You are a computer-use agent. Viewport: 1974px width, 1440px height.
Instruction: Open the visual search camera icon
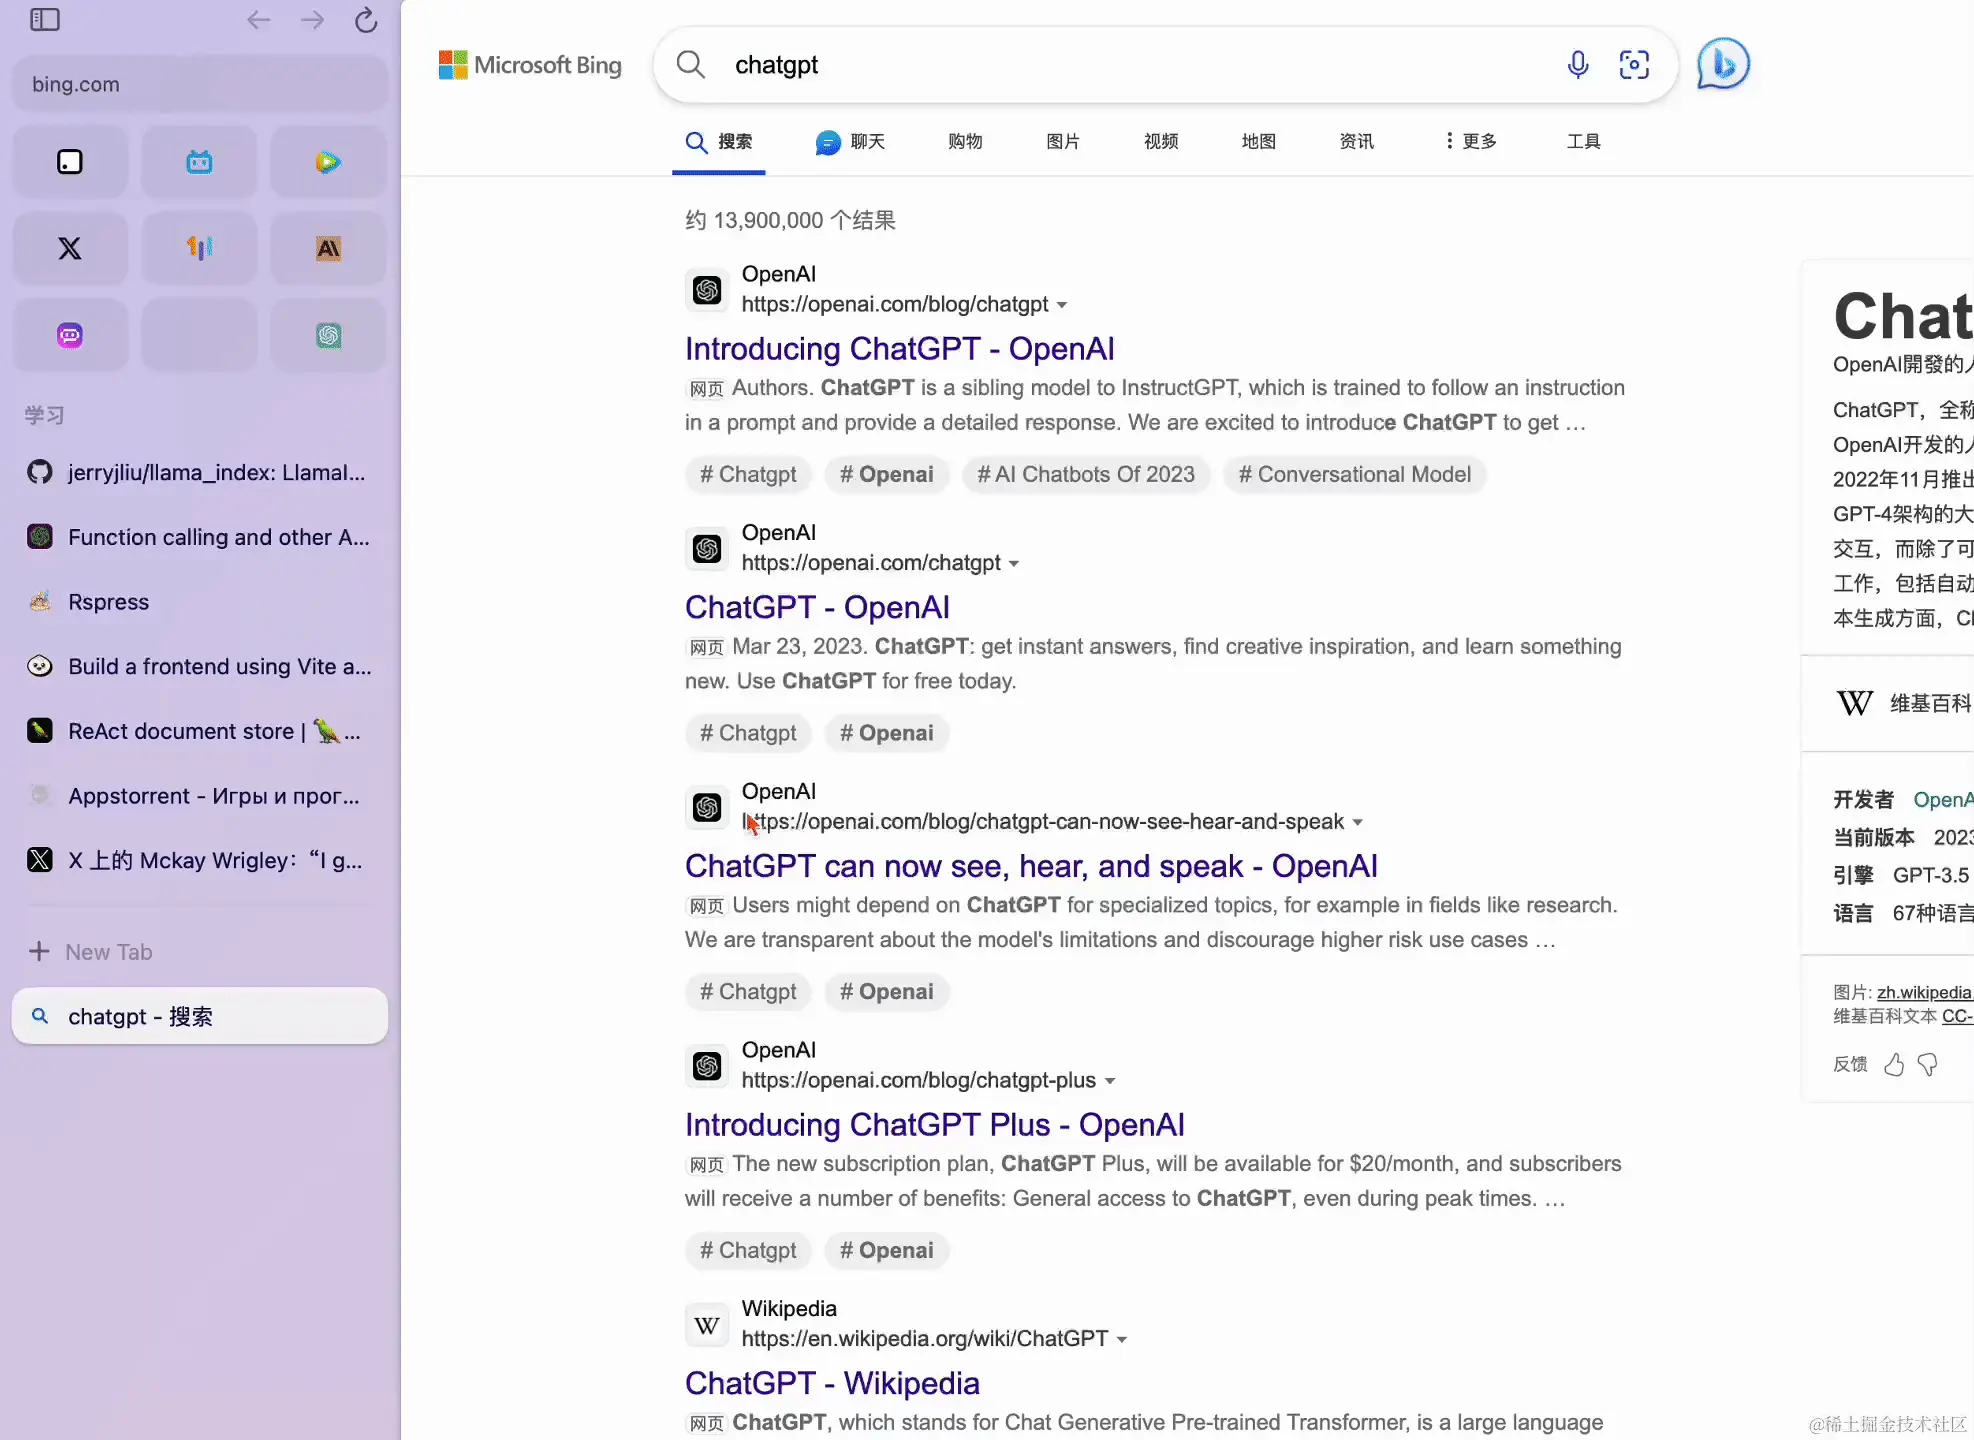click(x=1634, y=65)
